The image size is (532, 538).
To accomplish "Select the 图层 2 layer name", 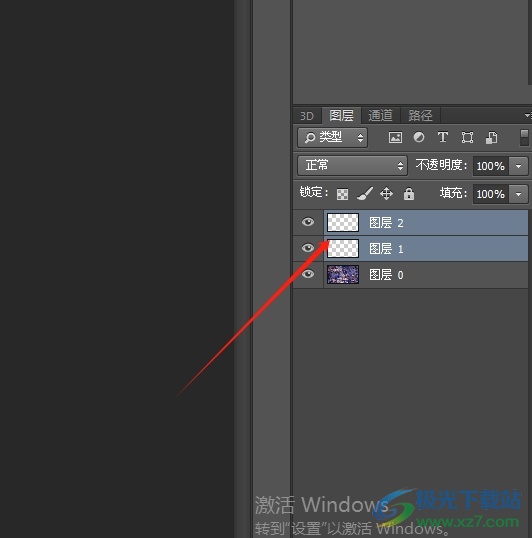I will point(386,223).
